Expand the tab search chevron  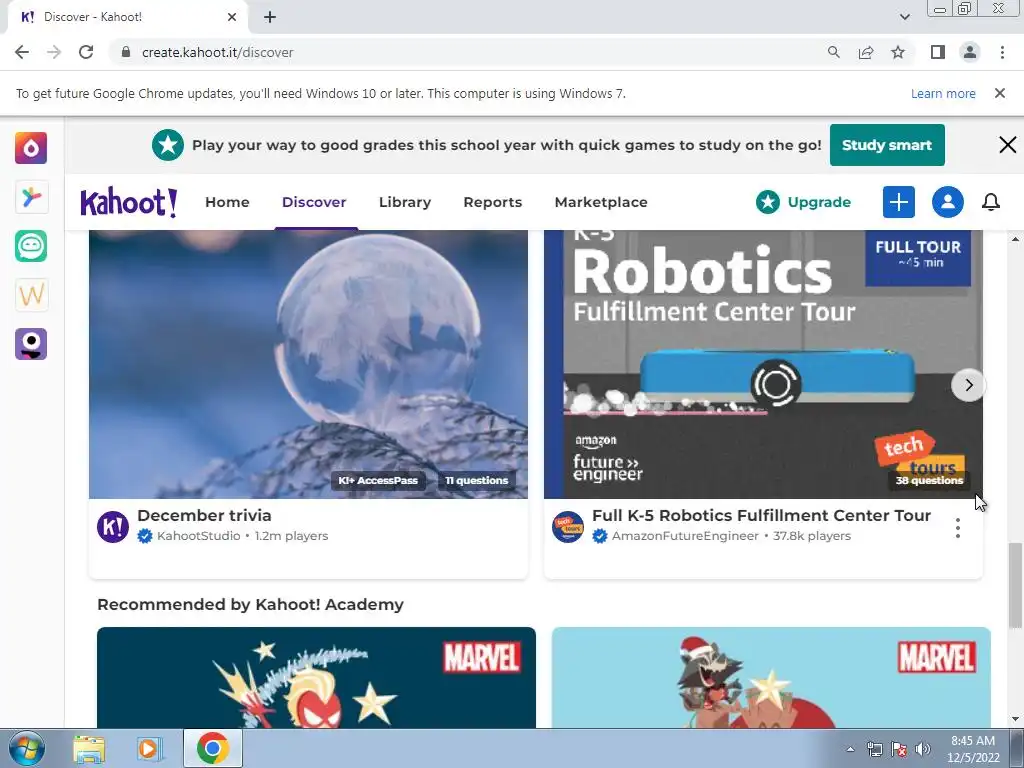click(x=904, y=17)
